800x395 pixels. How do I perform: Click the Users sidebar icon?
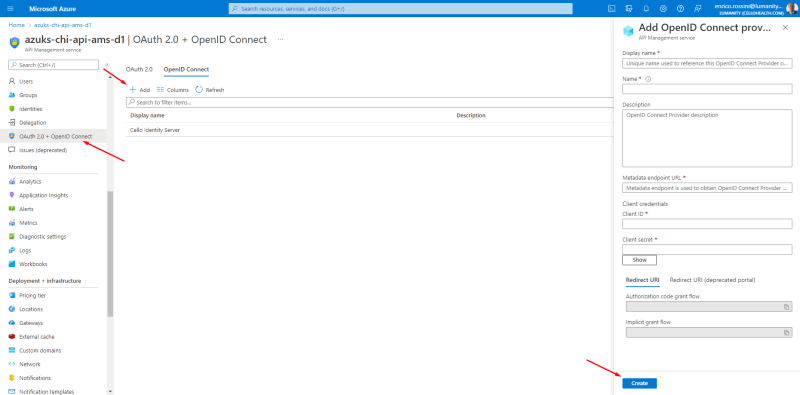12,81
